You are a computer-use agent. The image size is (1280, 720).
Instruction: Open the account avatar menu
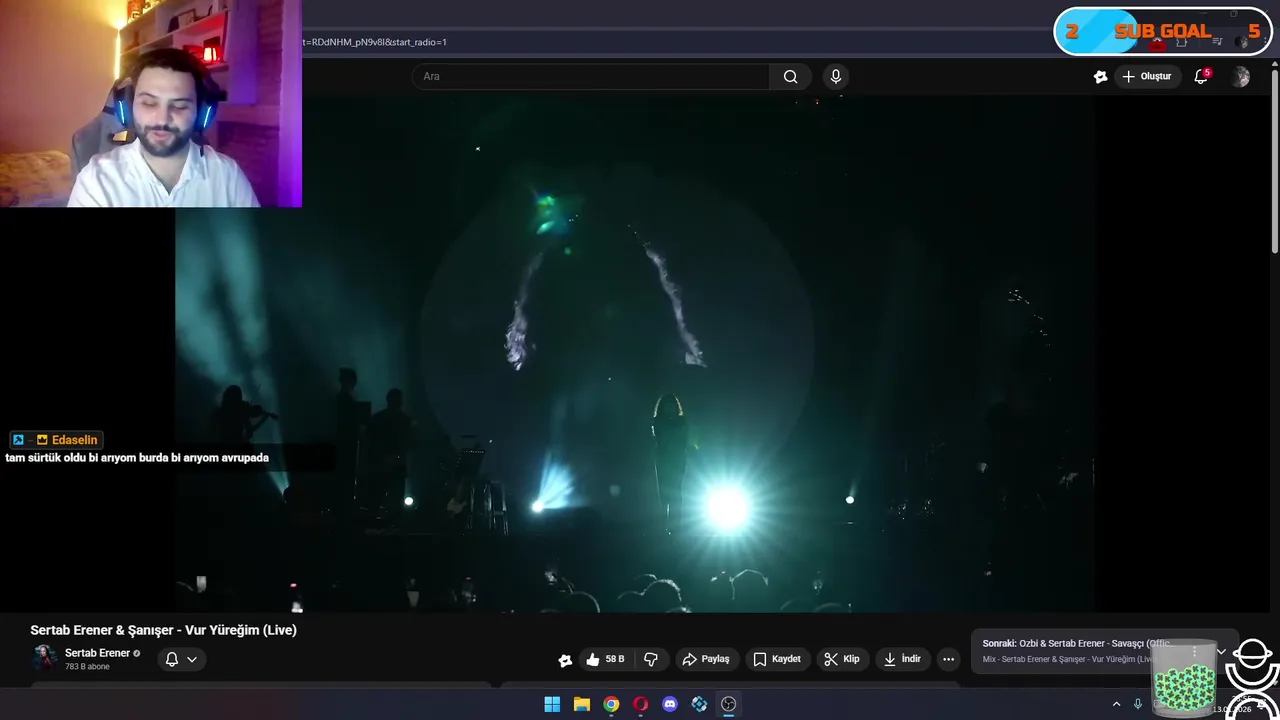[x=1241, y=77]
